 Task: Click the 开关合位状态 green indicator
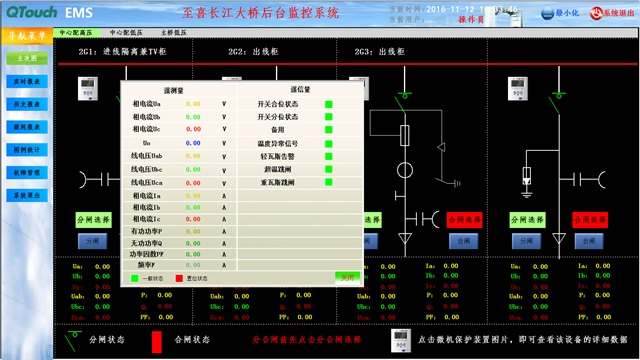329,104
